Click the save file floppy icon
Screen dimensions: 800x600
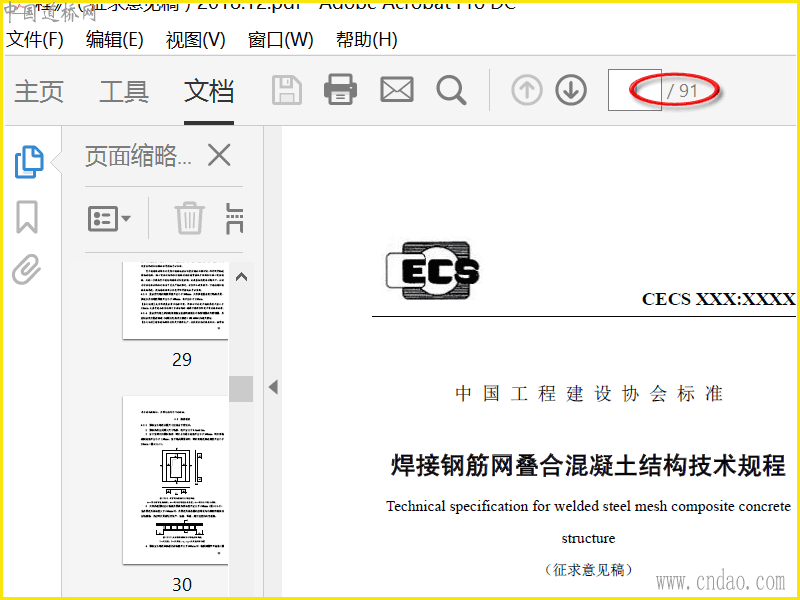pyautogui.click(x=287, y=90)
